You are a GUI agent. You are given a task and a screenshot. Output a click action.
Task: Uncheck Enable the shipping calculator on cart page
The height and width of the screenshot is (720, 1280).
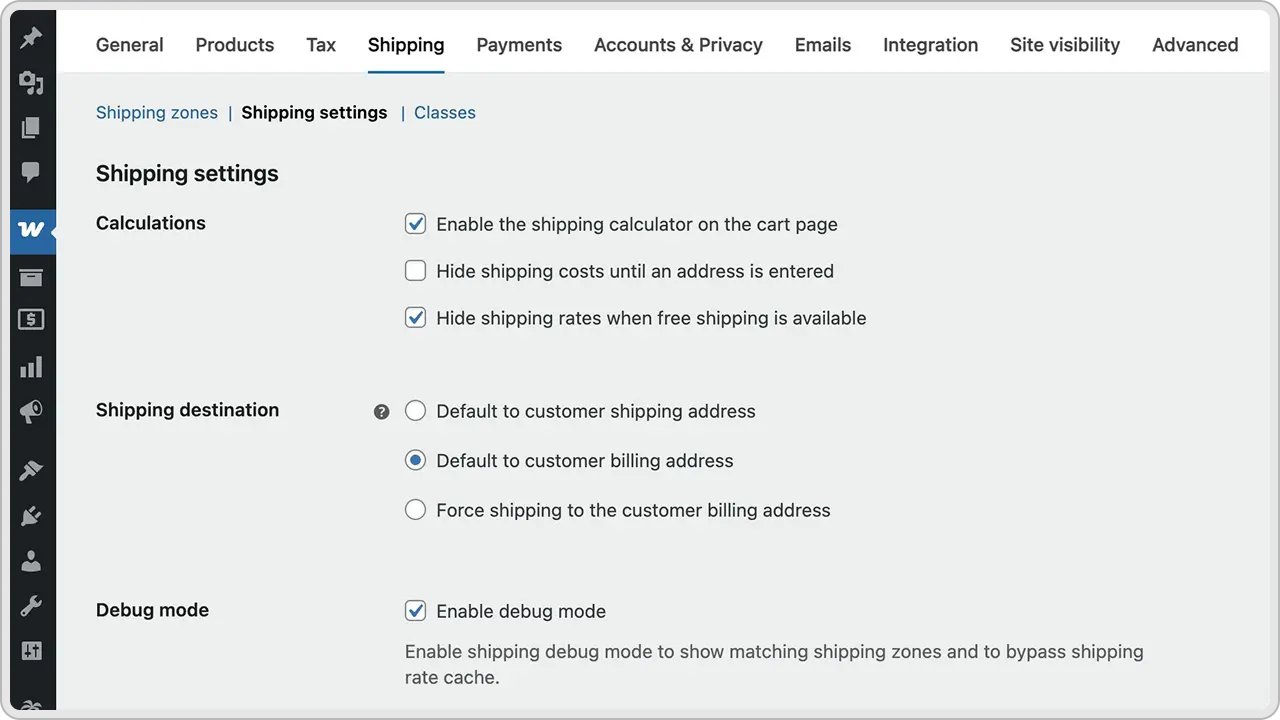[x=415, y=224]
